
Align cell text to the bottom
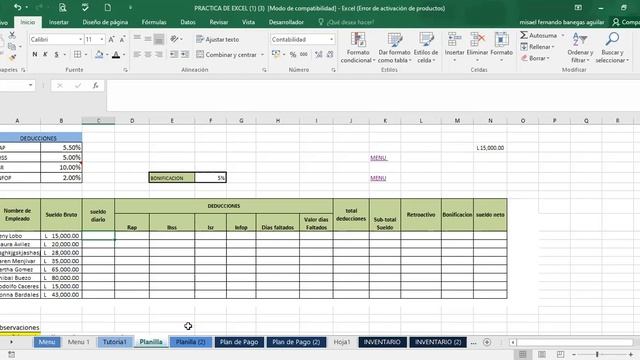159,39
